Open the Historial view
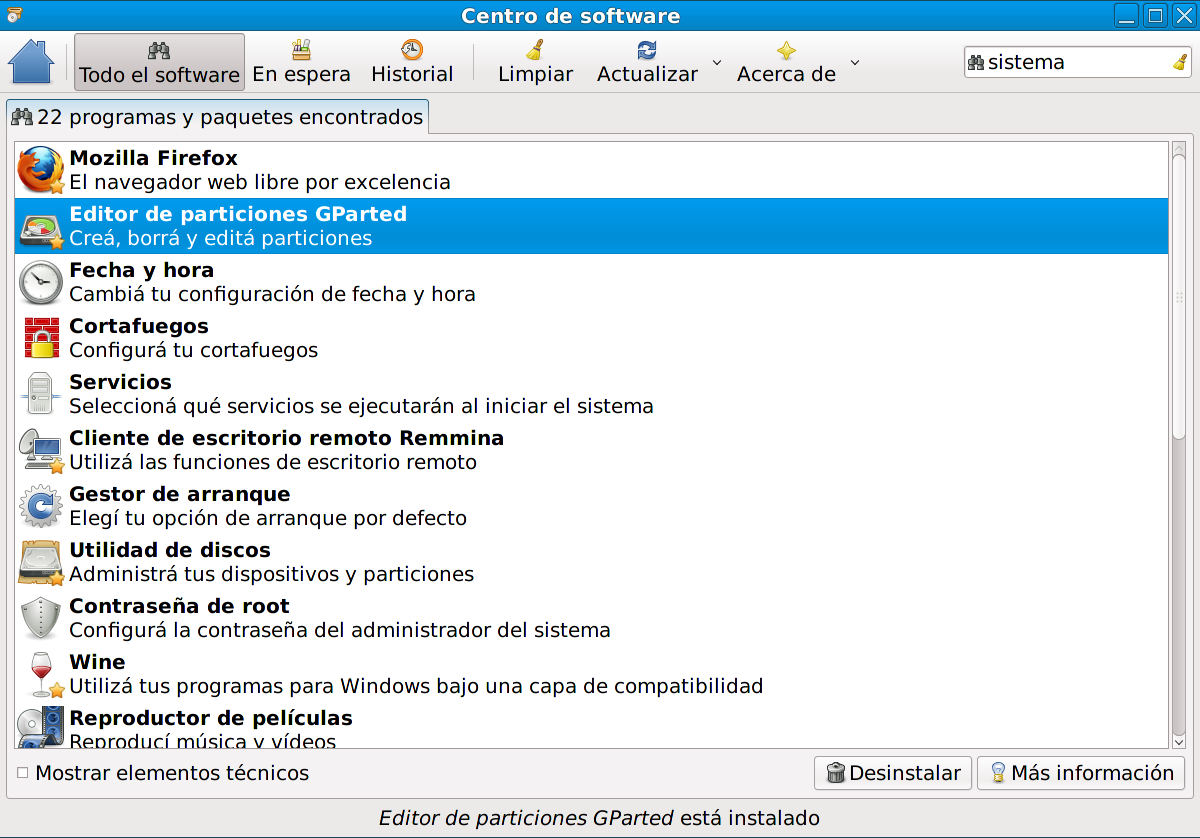This screenshot has width=1200, height=838. click(412, 62)
